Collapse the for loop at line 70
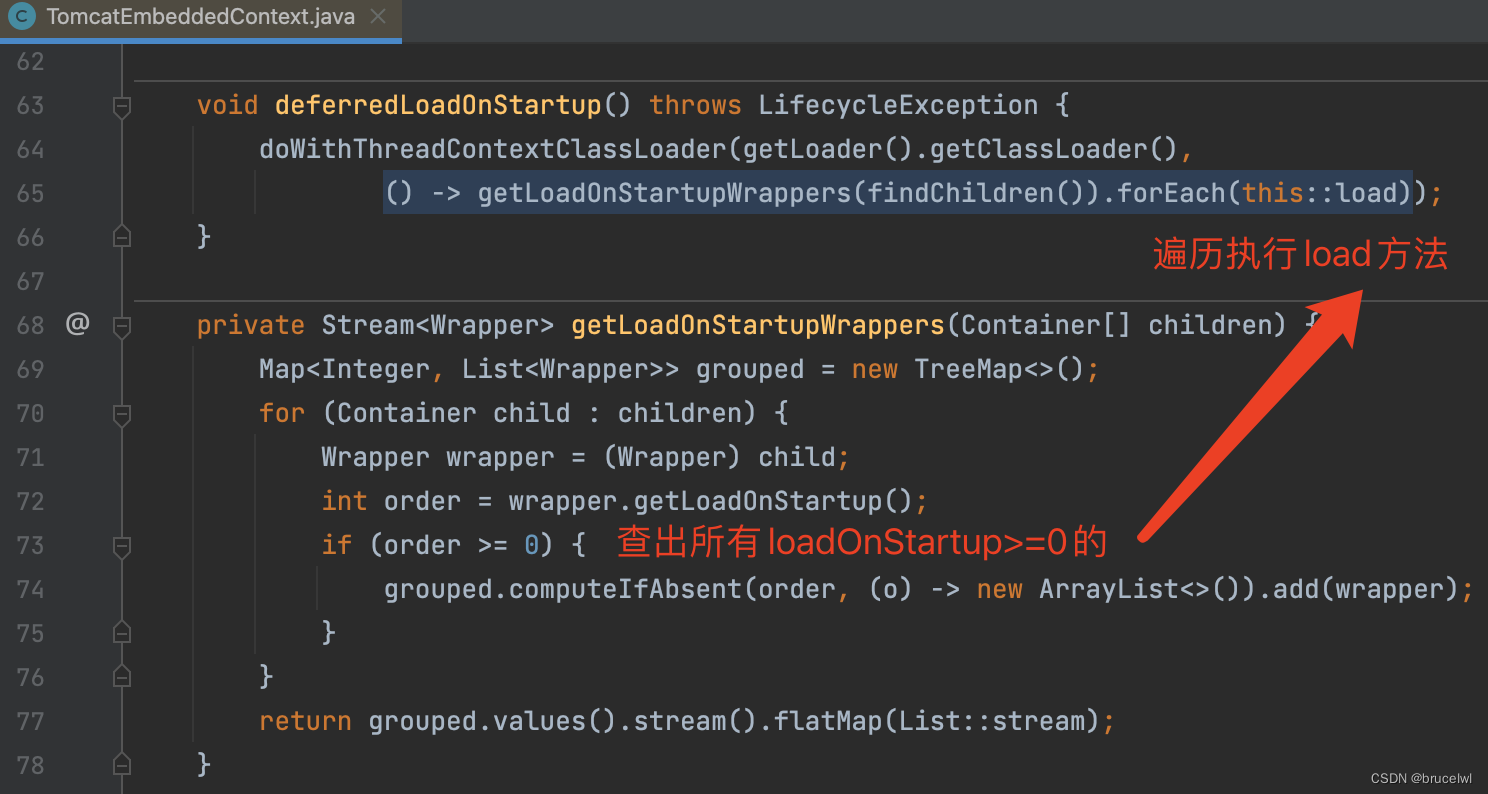 point(122,413)
